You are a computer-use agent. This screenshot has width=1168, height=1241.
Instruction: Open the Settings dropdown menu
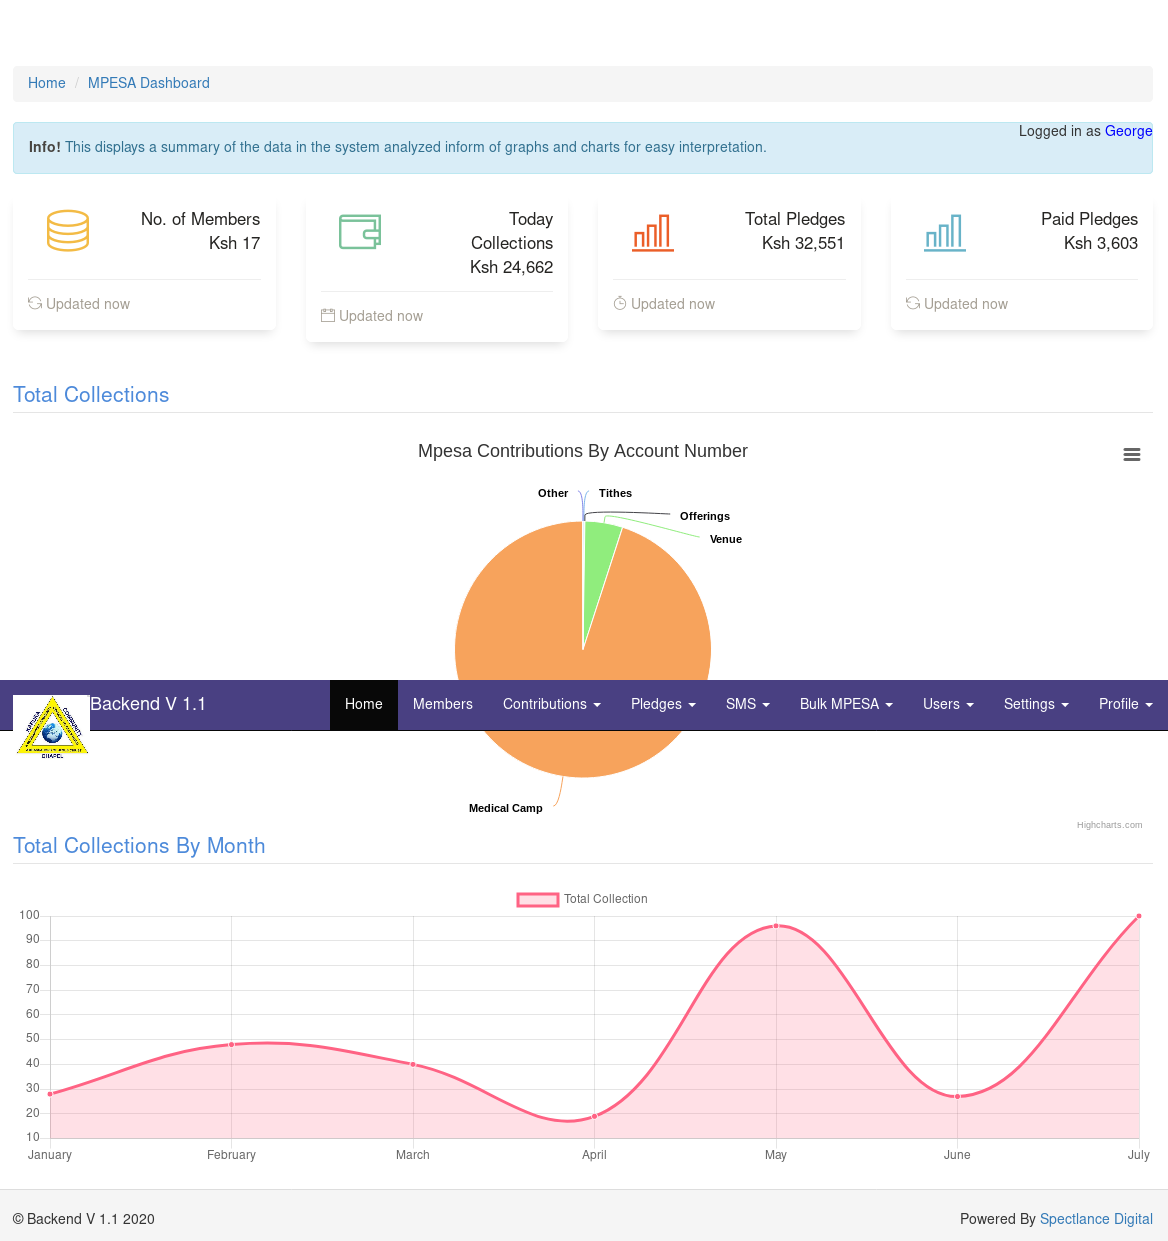pyautogui.click(x=1035, y=704)
